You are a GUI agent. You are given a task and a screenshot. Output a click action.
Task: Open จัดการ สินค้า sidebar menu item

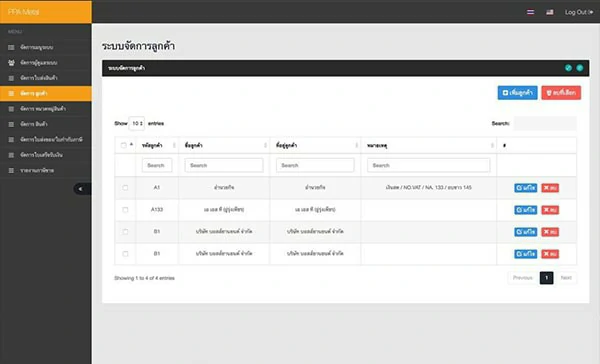tap(46, 124)
